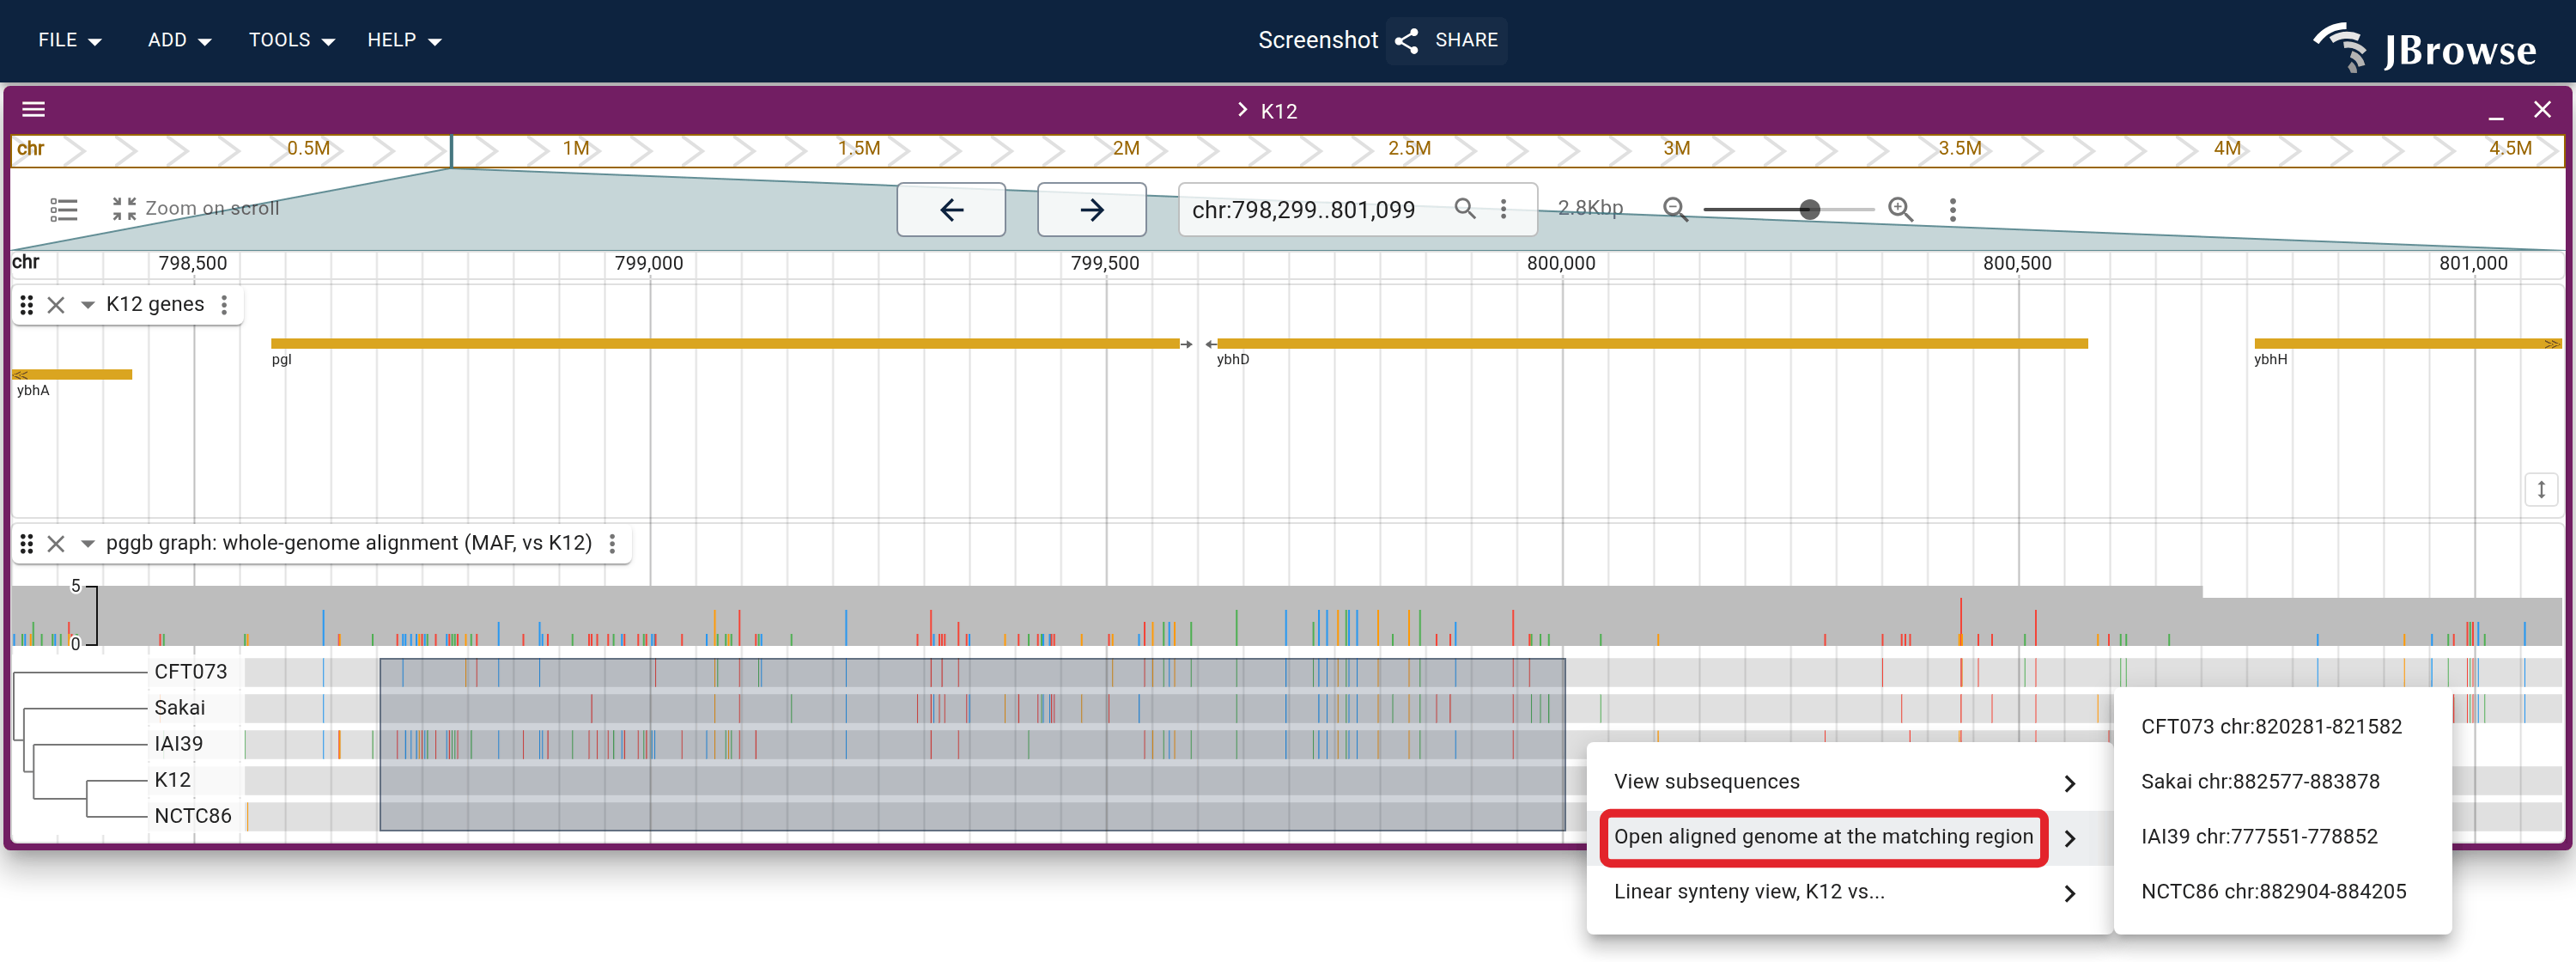Click the search magnifier icon in location box
2576x962 pixels.
tap(1465, 208)
